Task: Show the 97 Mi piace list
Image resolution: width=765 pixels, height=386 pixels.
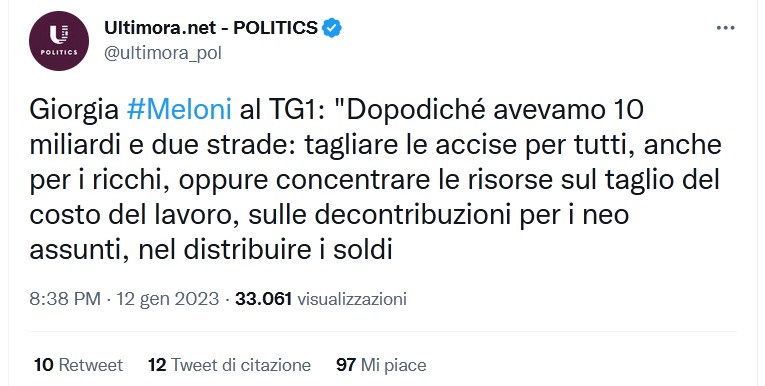Action: (x=381, y=365)
